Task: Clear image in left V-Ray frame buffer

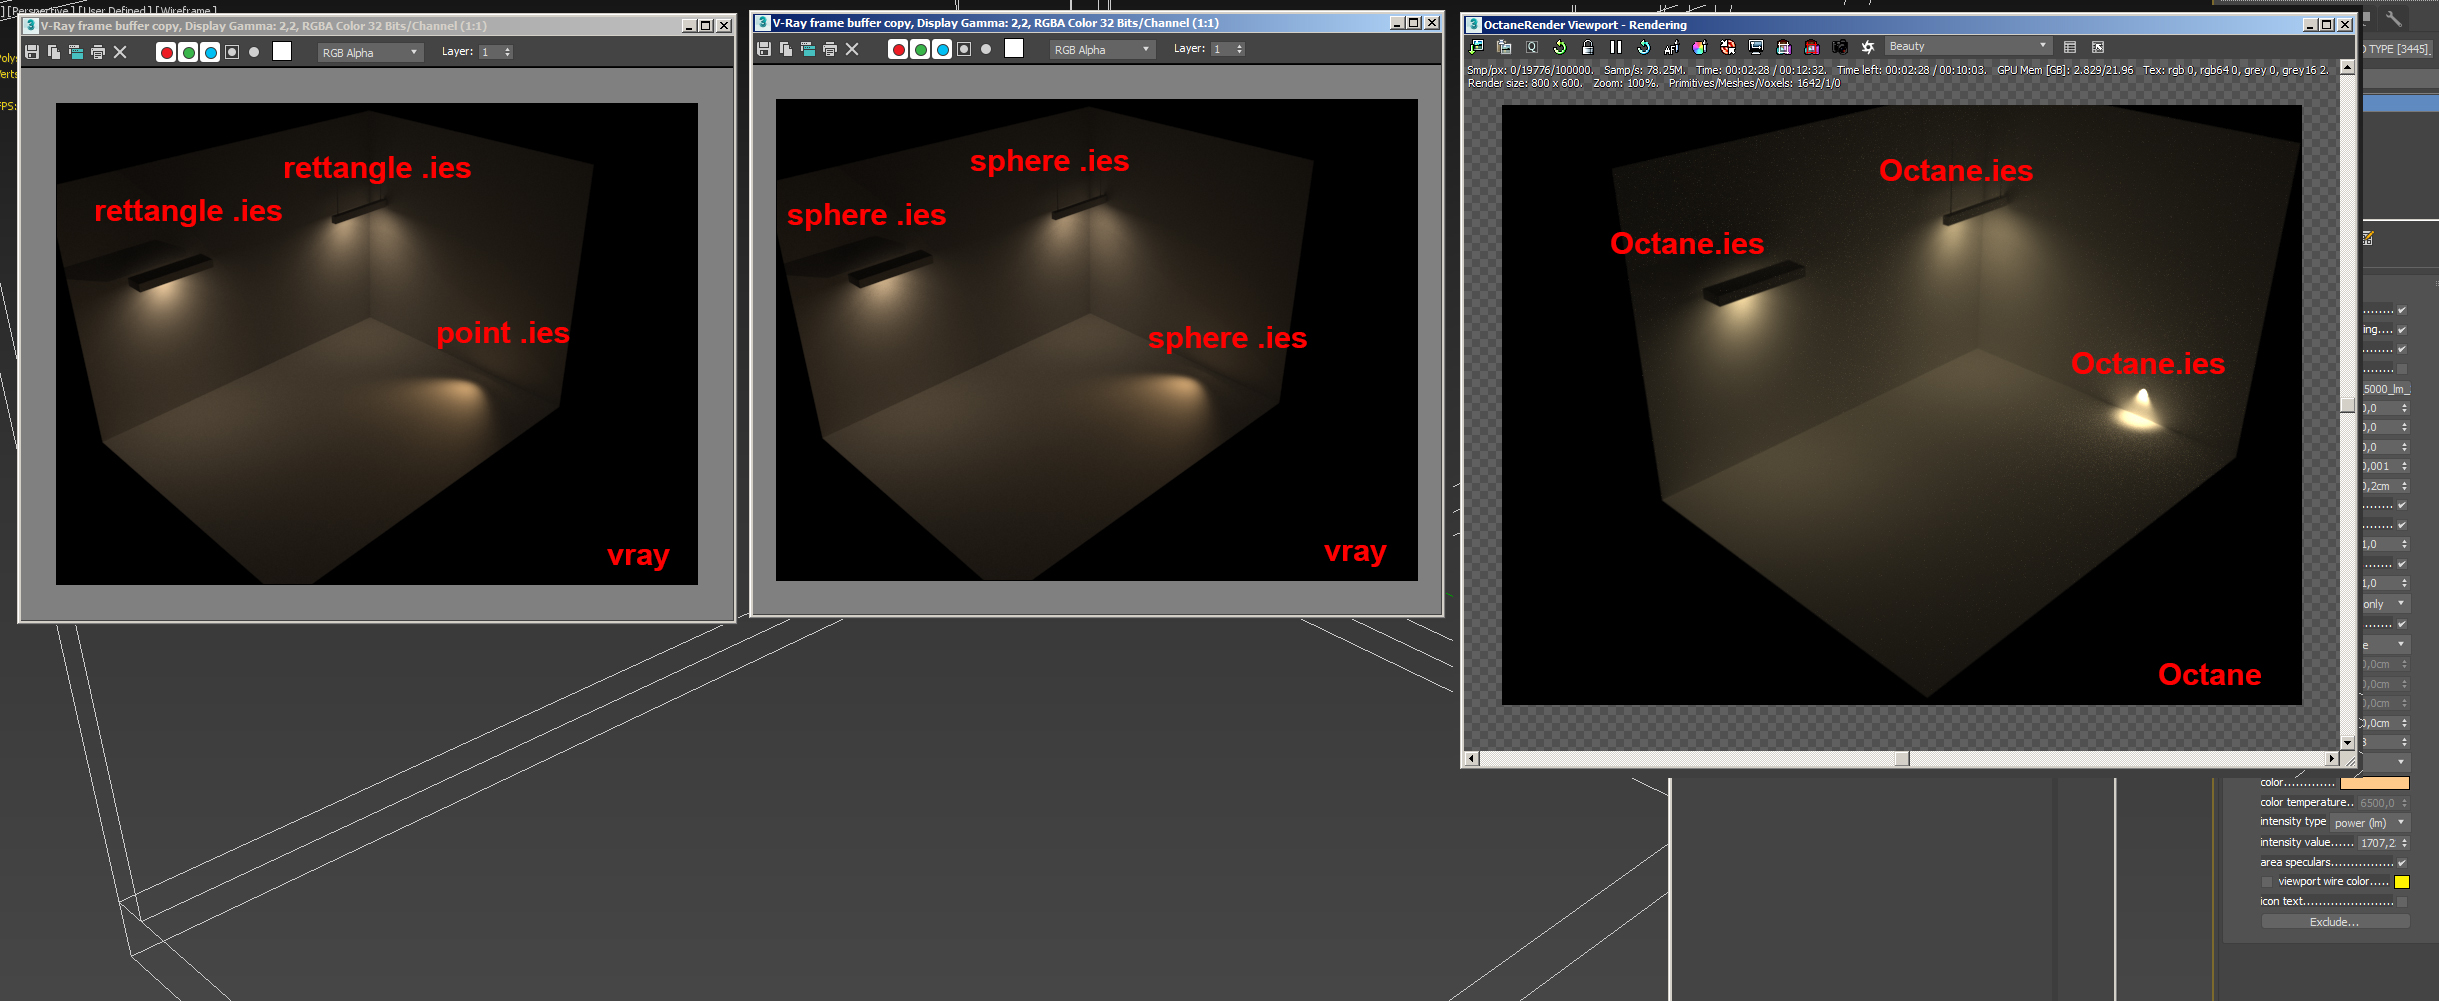Action: pyautogui.click(x=120, y=52)
